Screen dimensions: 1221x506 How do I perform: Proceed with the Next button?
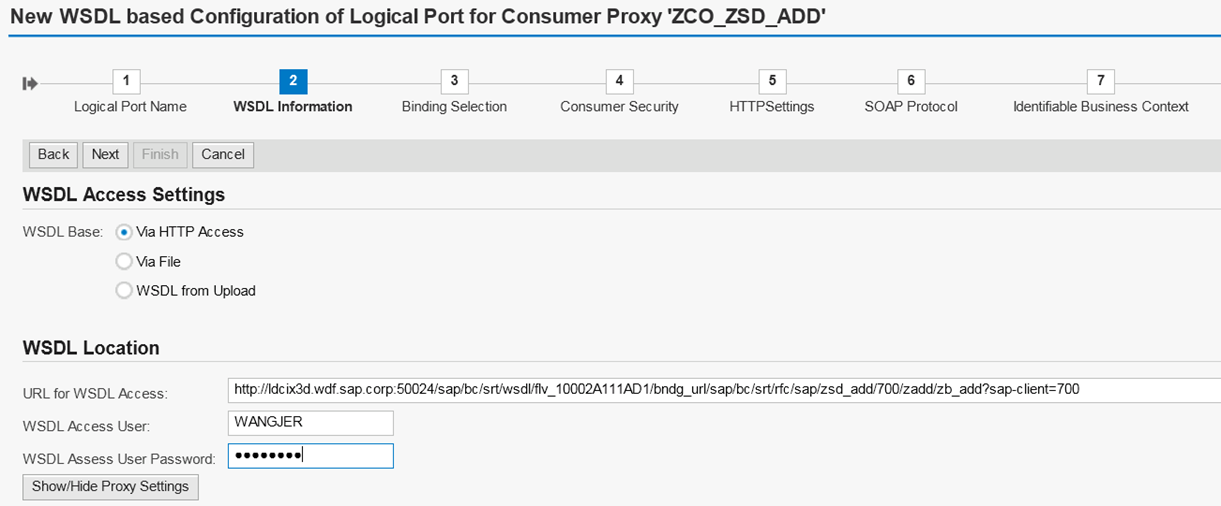point(105,154)
